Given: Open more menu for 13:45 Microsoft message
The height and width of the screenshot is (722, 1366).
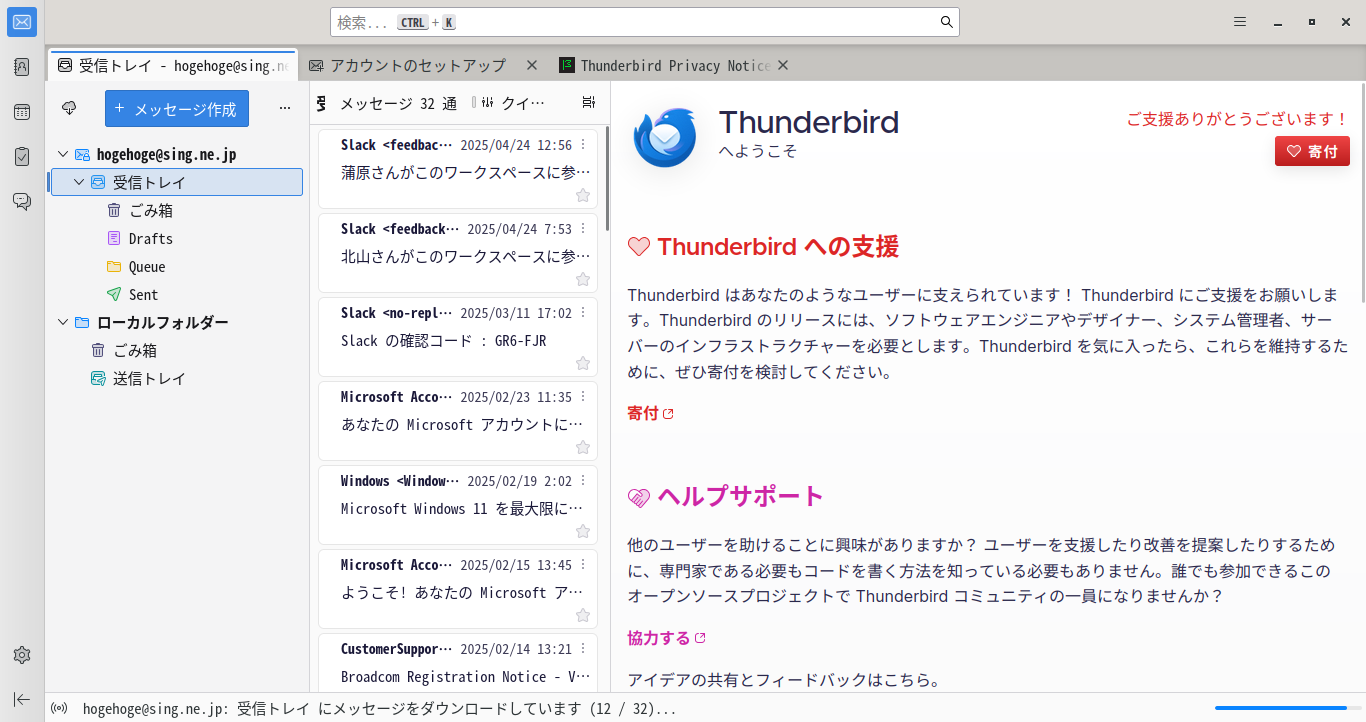Looking at the screenshot, I should point(583,565).
